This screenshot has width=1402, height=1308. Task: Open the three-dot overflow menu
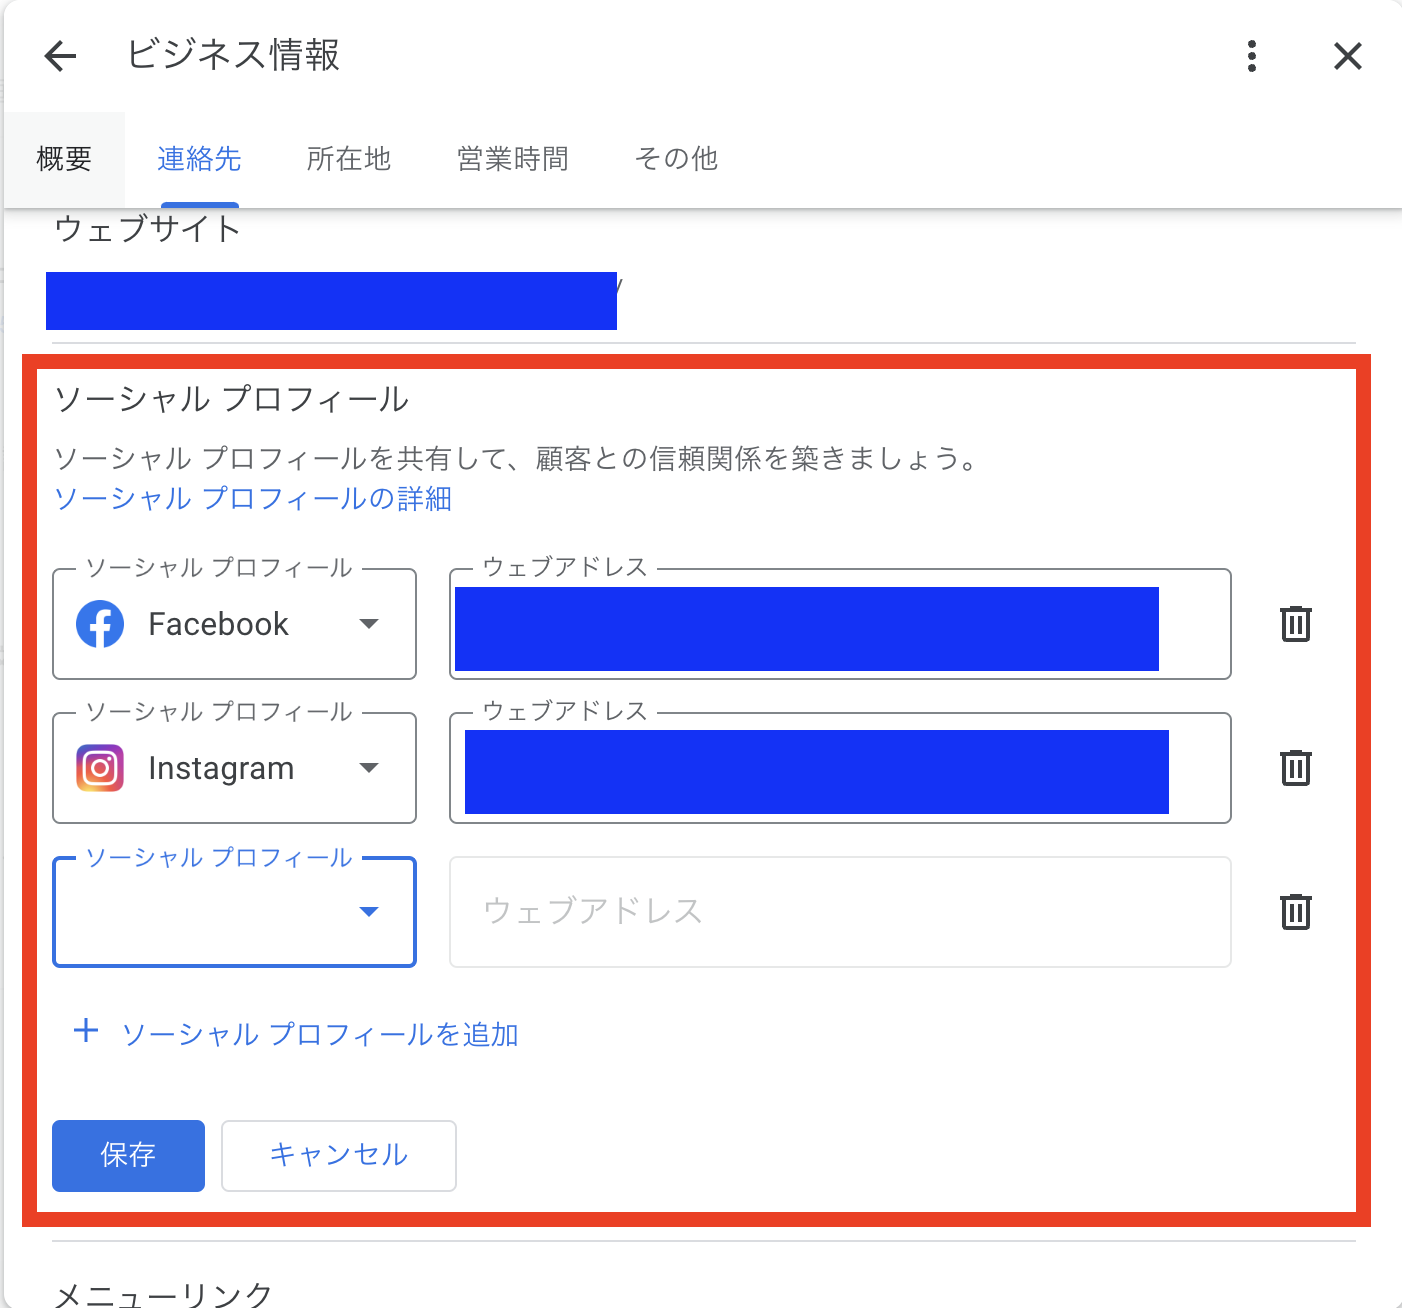1251,57
